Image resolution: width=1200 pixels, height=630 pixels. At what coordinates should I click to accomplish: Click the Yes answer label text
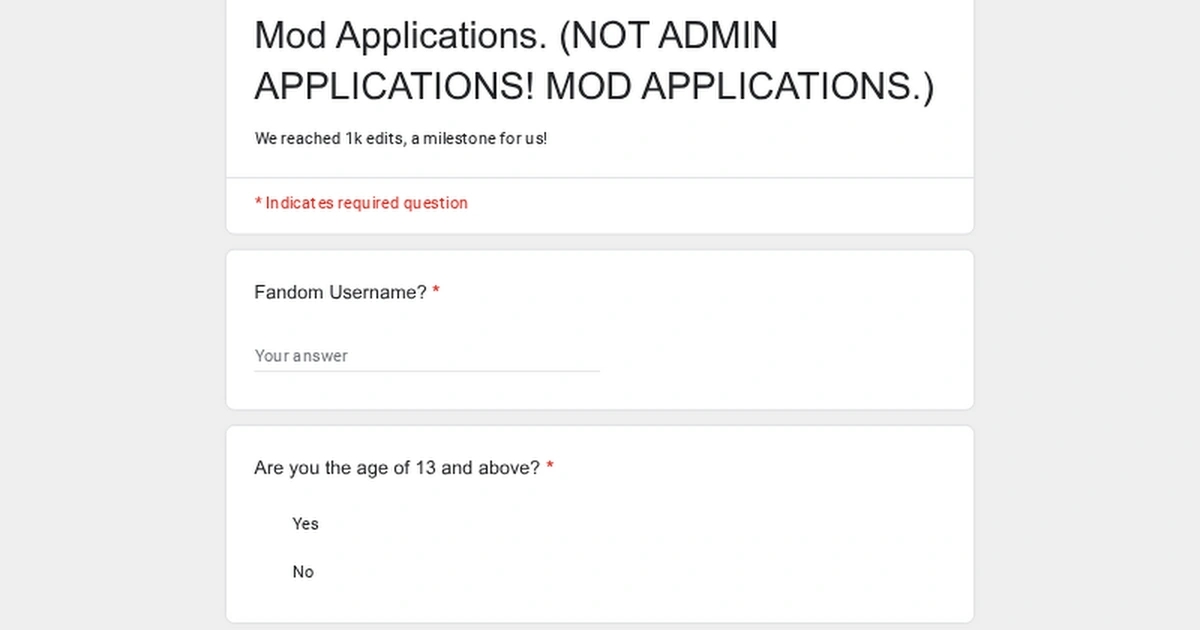[305, 523]
